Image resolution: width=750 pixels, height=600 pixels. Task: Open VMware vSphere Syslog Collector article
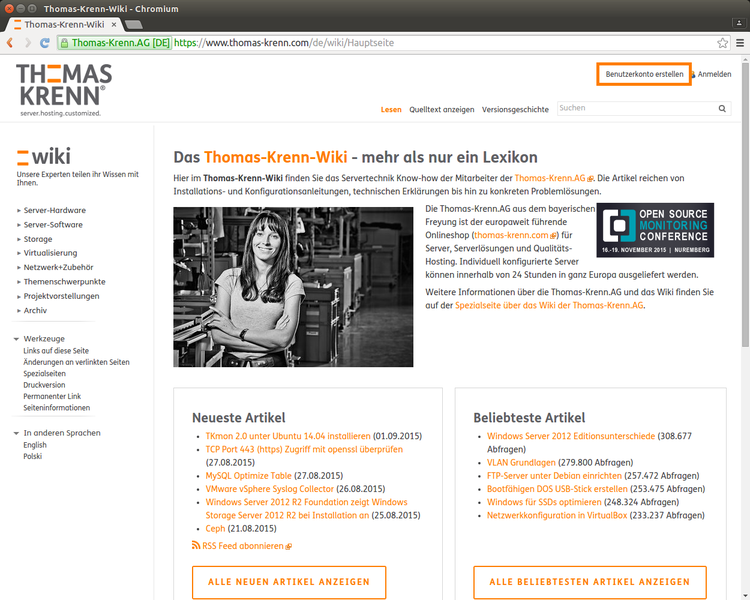pos(270,489)
